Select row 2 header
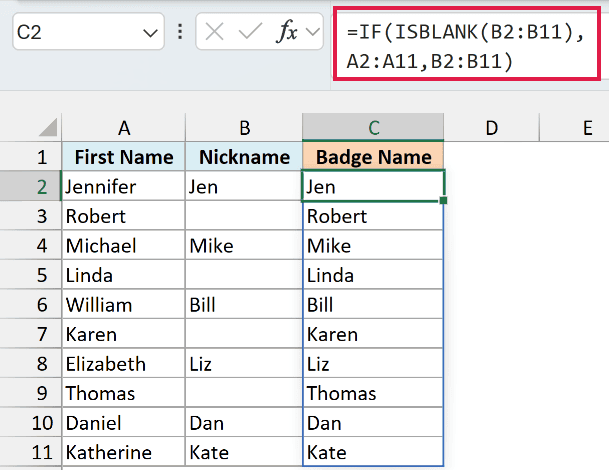Viewport: 609px width, 470px height. click(x=31, y=186)
